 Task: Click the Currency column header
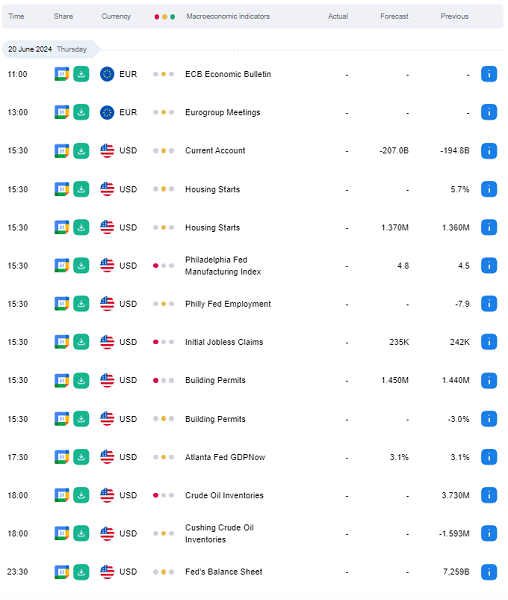(116, 16)
